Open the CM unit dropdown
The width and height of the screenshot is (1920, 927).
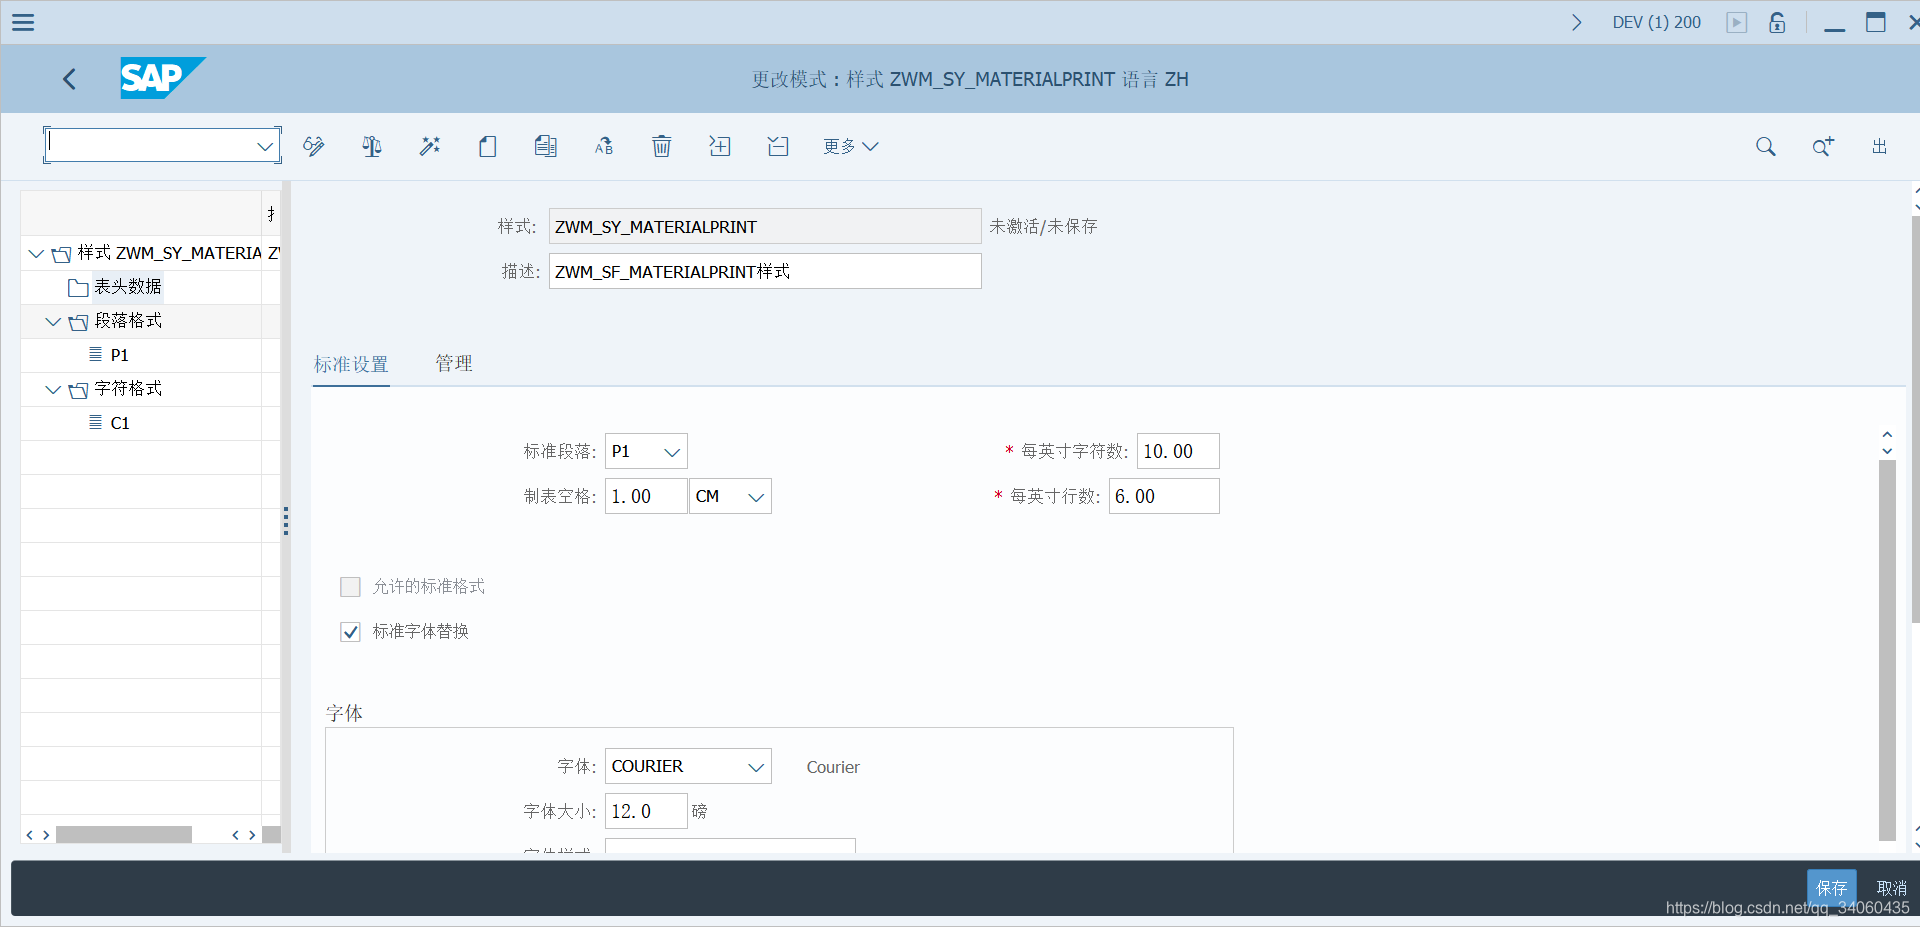coord(756,497)
